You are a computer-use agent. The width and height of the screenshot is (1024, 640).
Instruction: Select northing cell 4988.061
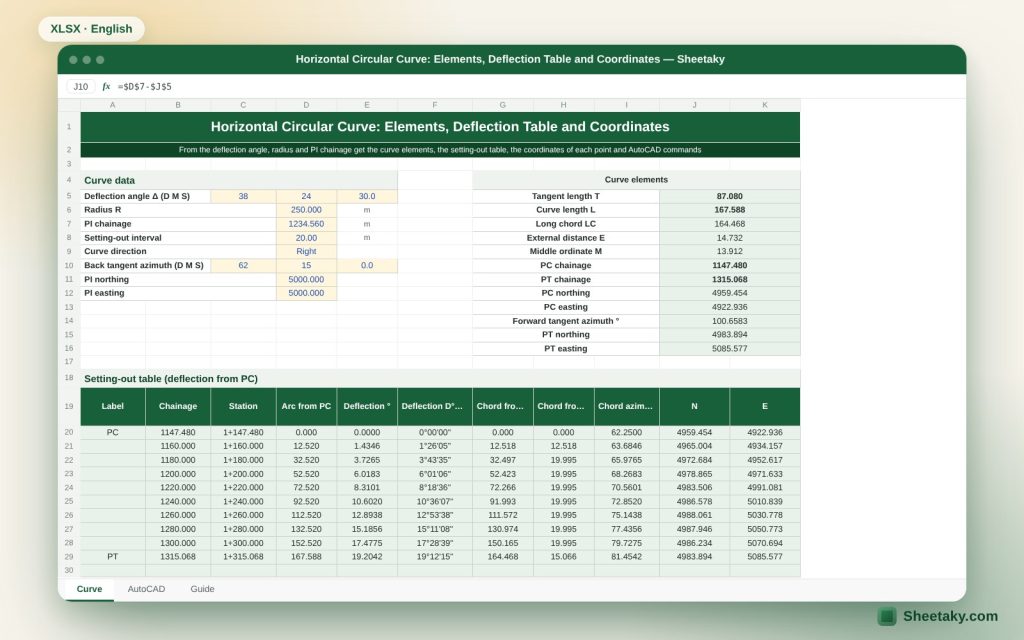click(694, 515)
